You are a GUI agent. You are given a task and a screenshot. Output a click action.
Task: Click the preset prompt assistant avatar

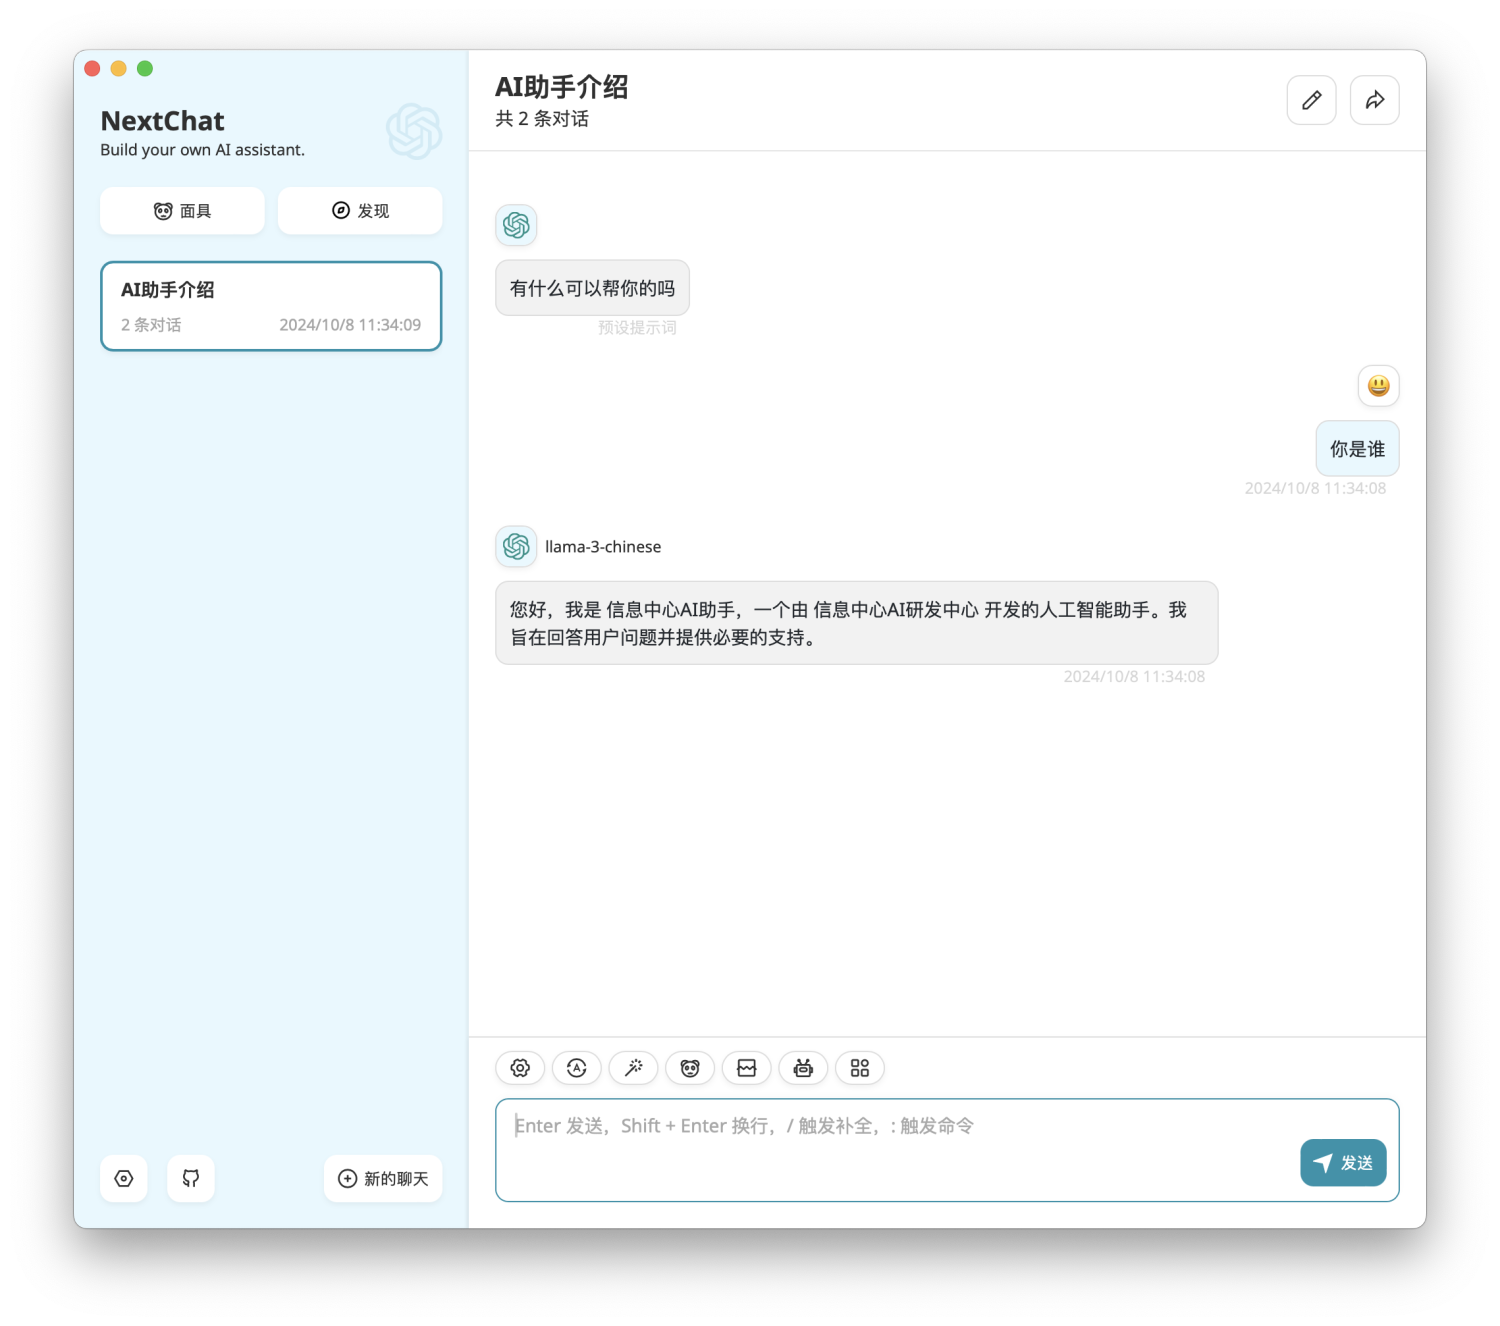(516, 225)
